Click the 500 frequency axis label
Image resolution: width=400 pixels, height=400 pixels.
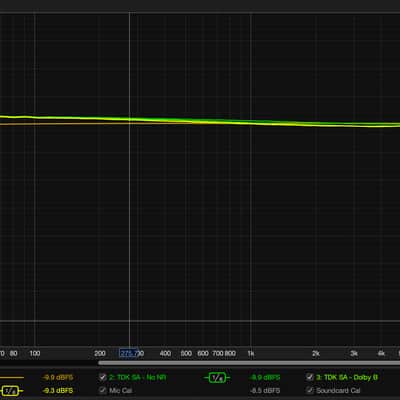[x=186, y=353]
